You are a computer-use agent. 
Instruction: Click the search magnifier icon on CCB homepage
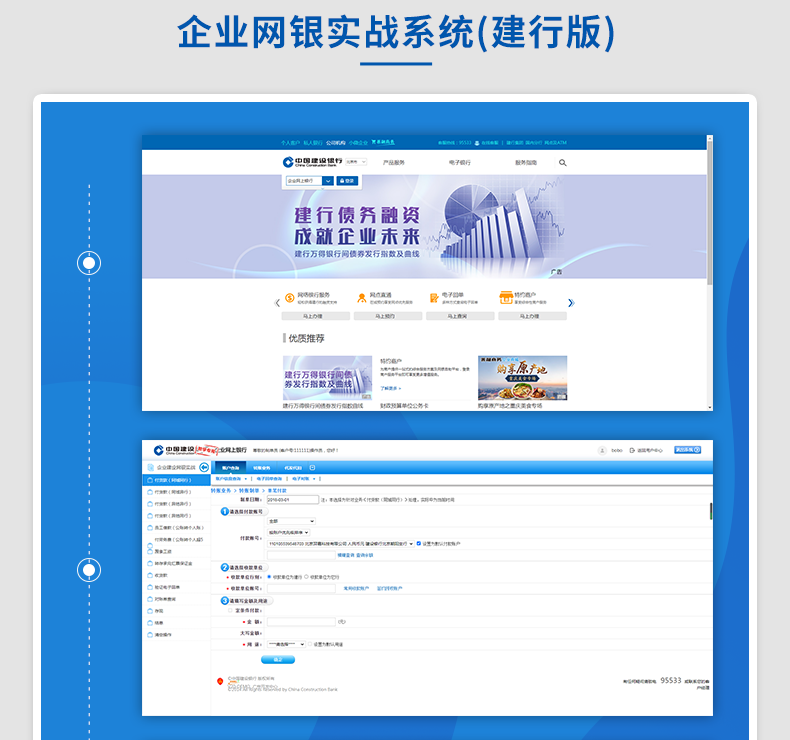(563, 163)
